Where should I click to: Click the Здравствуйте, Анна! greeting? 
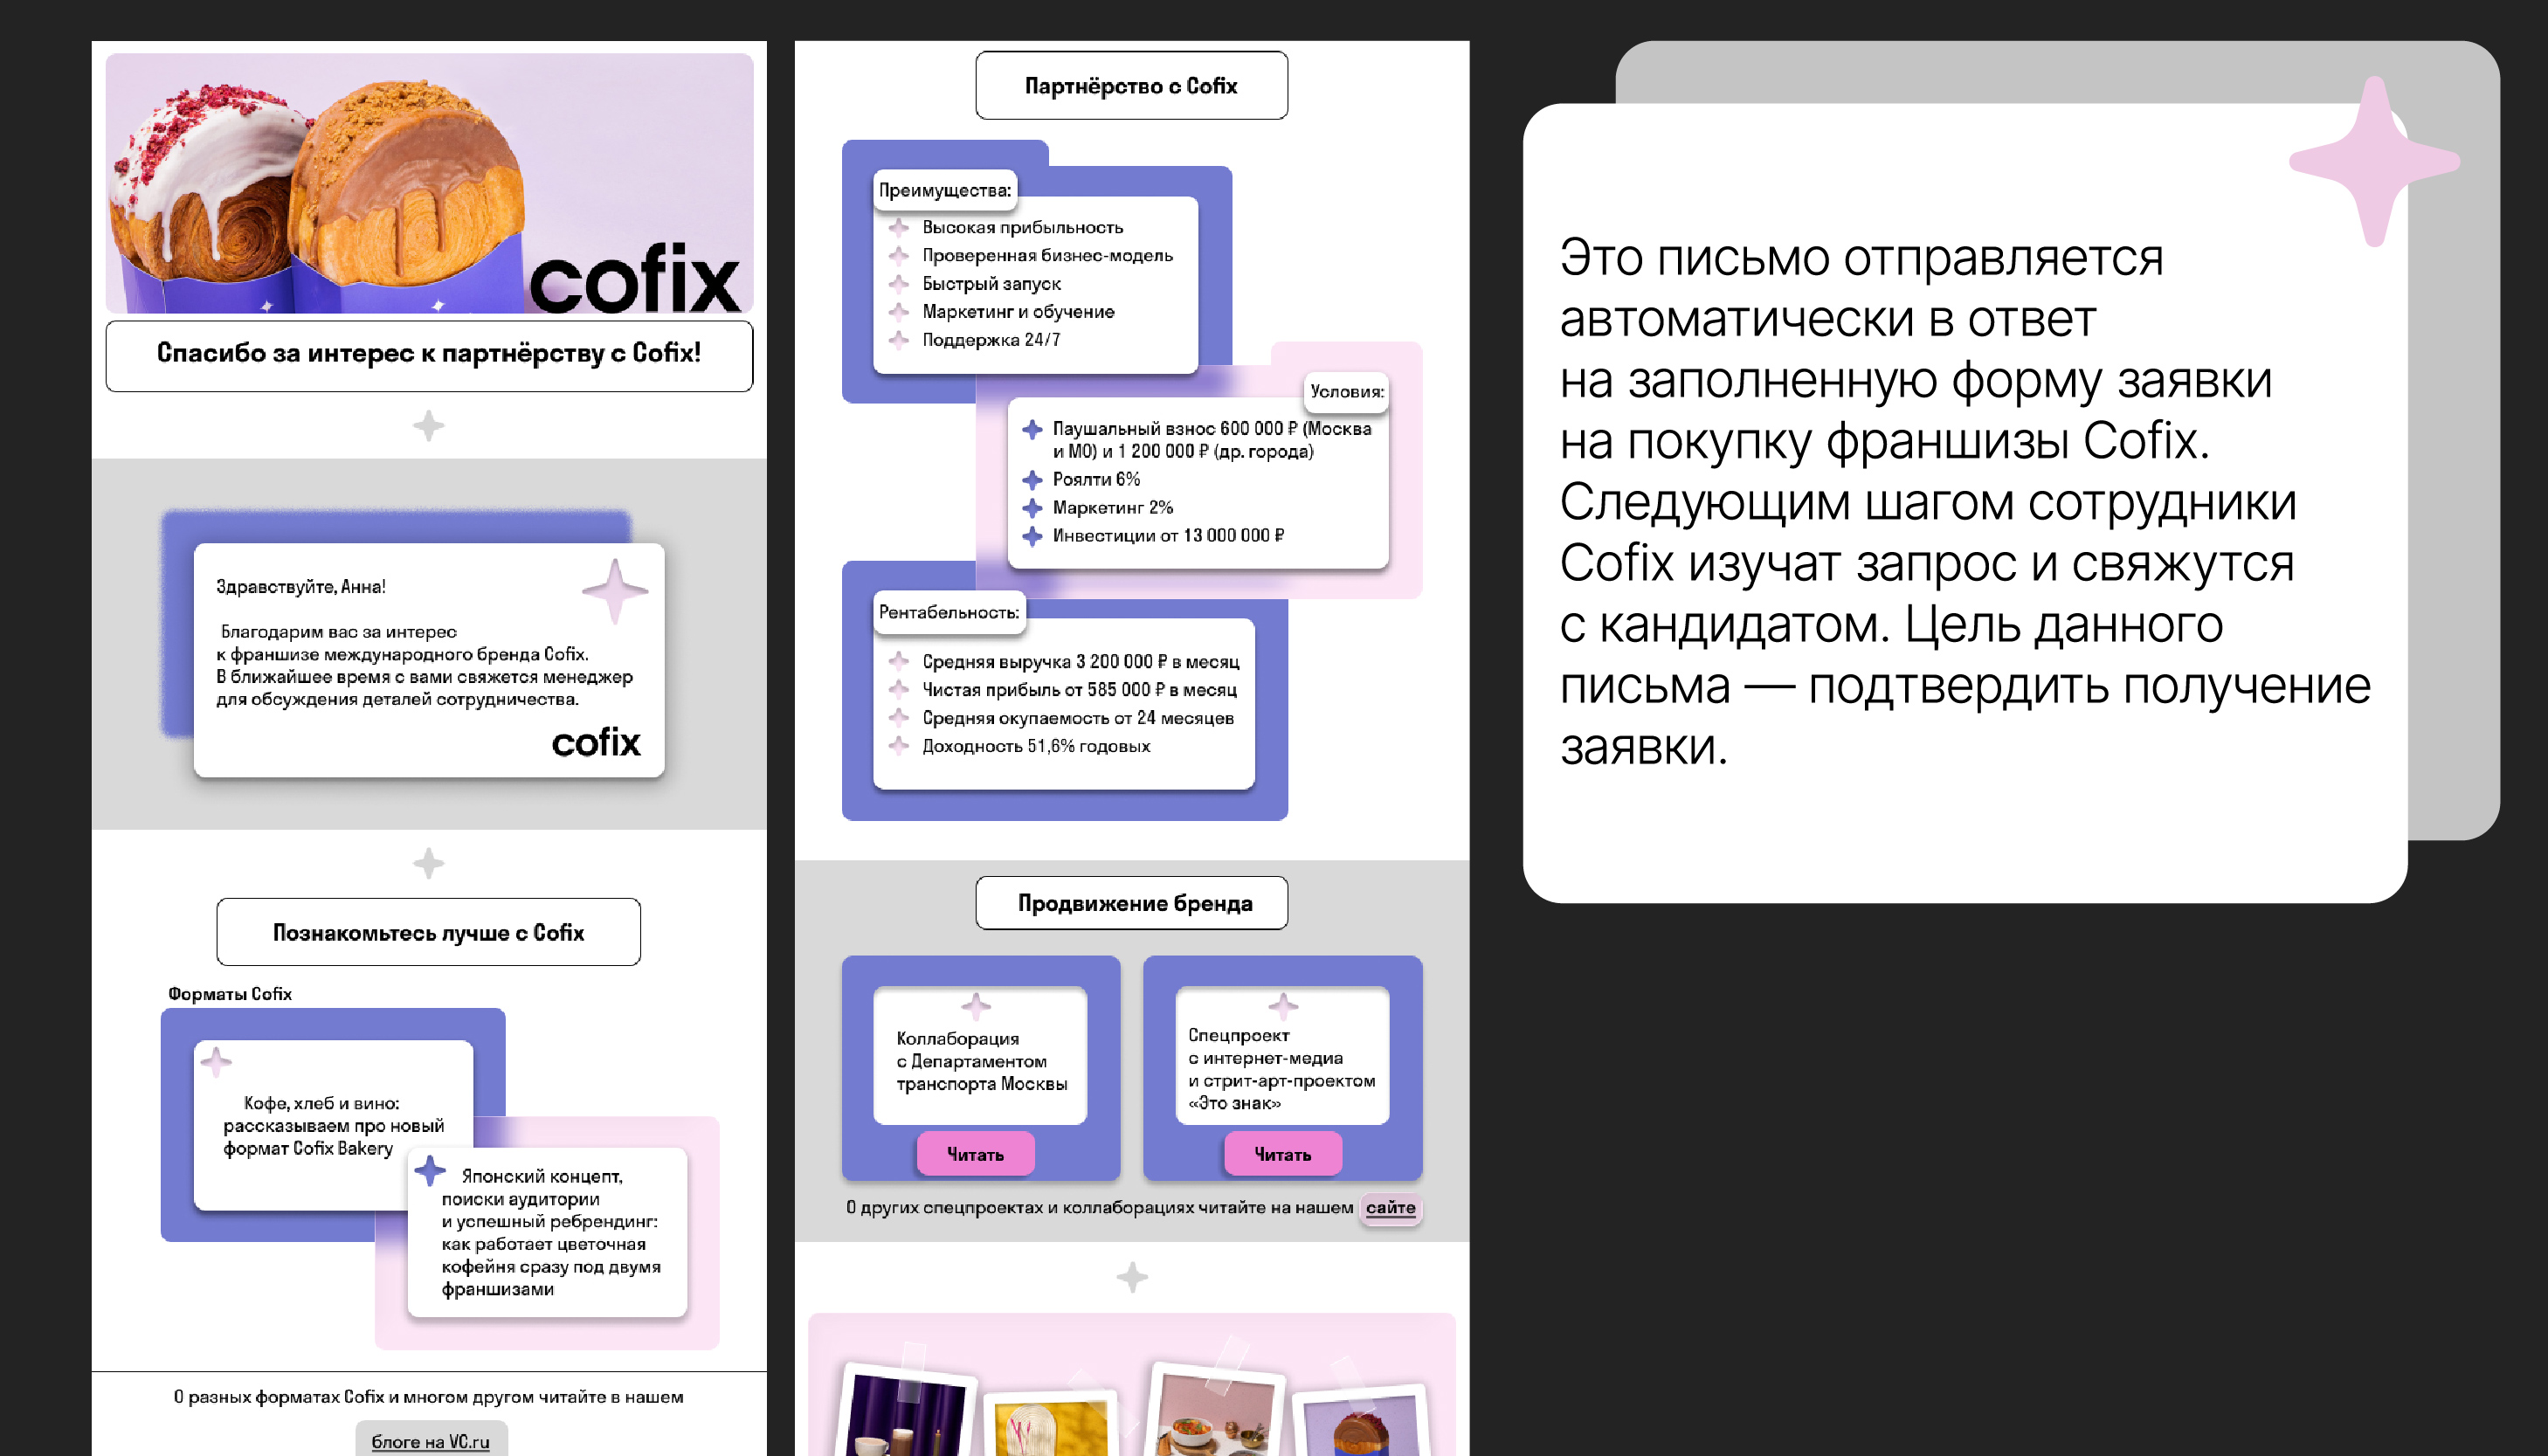(x=301, y=586)
